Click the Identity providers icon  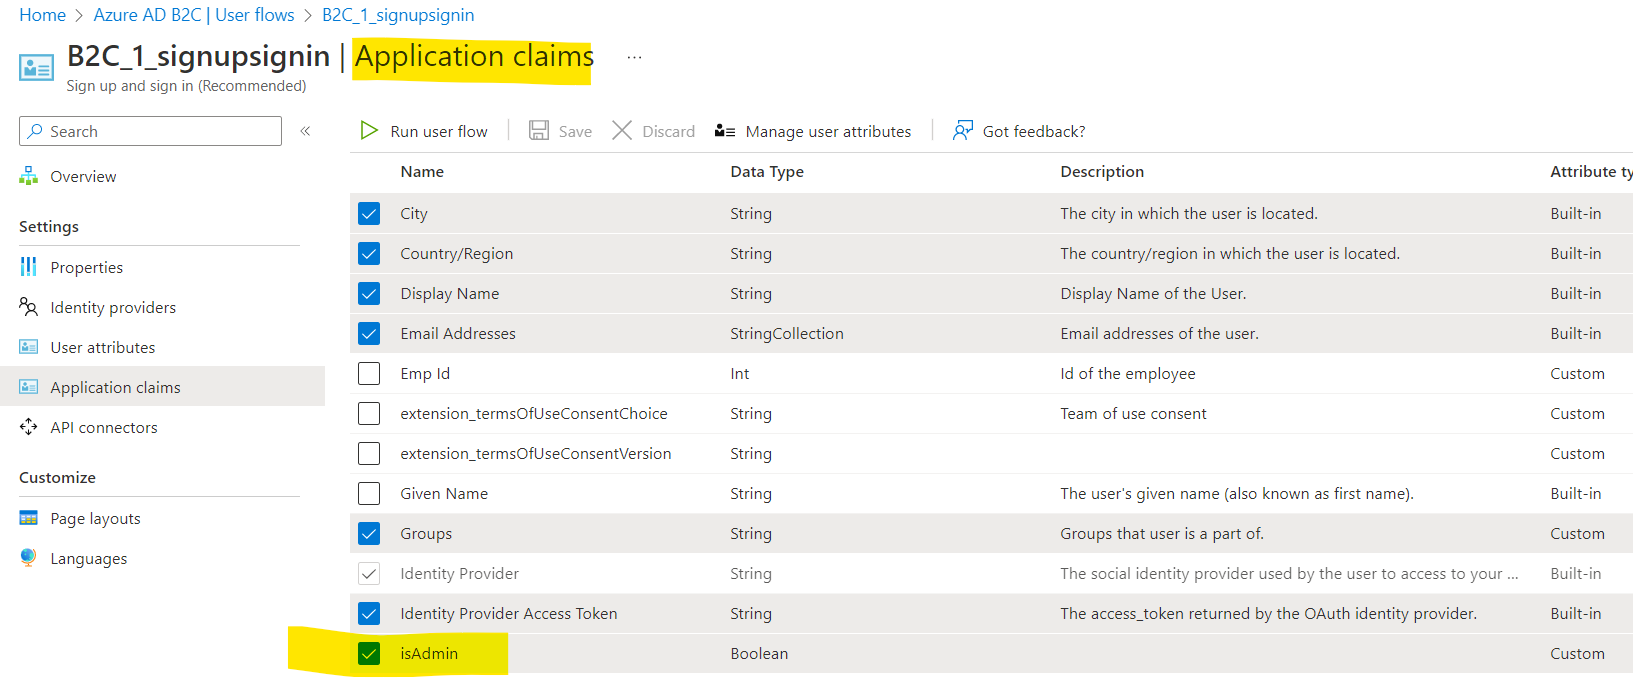click(28, 307)
